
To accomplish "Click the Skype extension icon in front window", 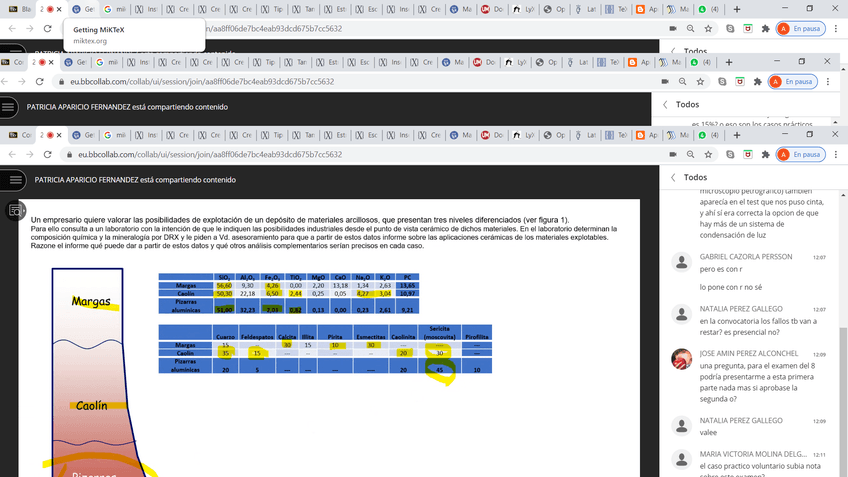I will [x=730, y=155].
